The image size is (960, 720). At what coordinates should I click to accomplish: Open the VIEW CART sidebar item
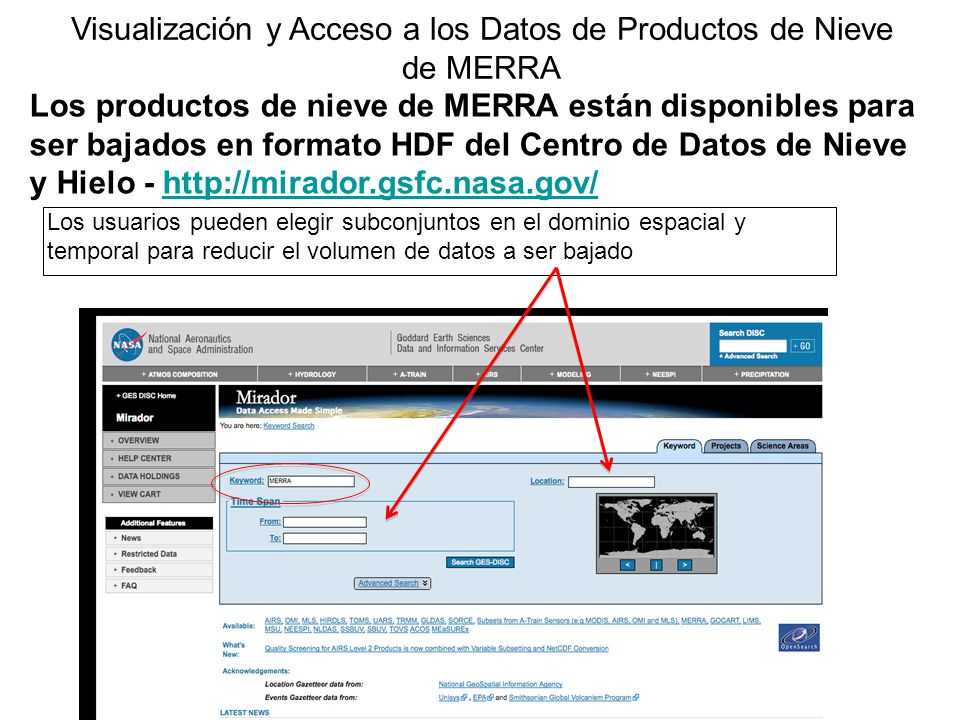[x=159, y=493]
